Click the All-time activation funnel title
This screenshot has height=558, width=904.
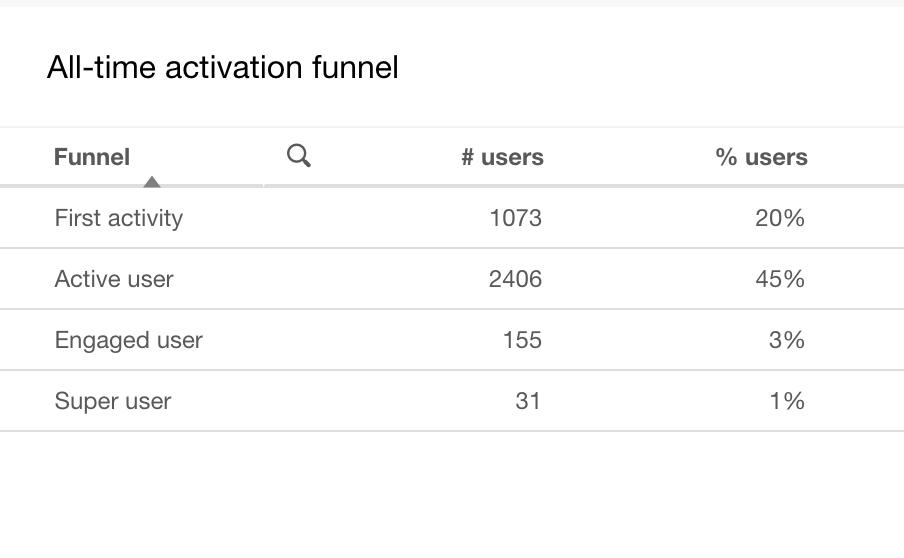coord(223,67)
